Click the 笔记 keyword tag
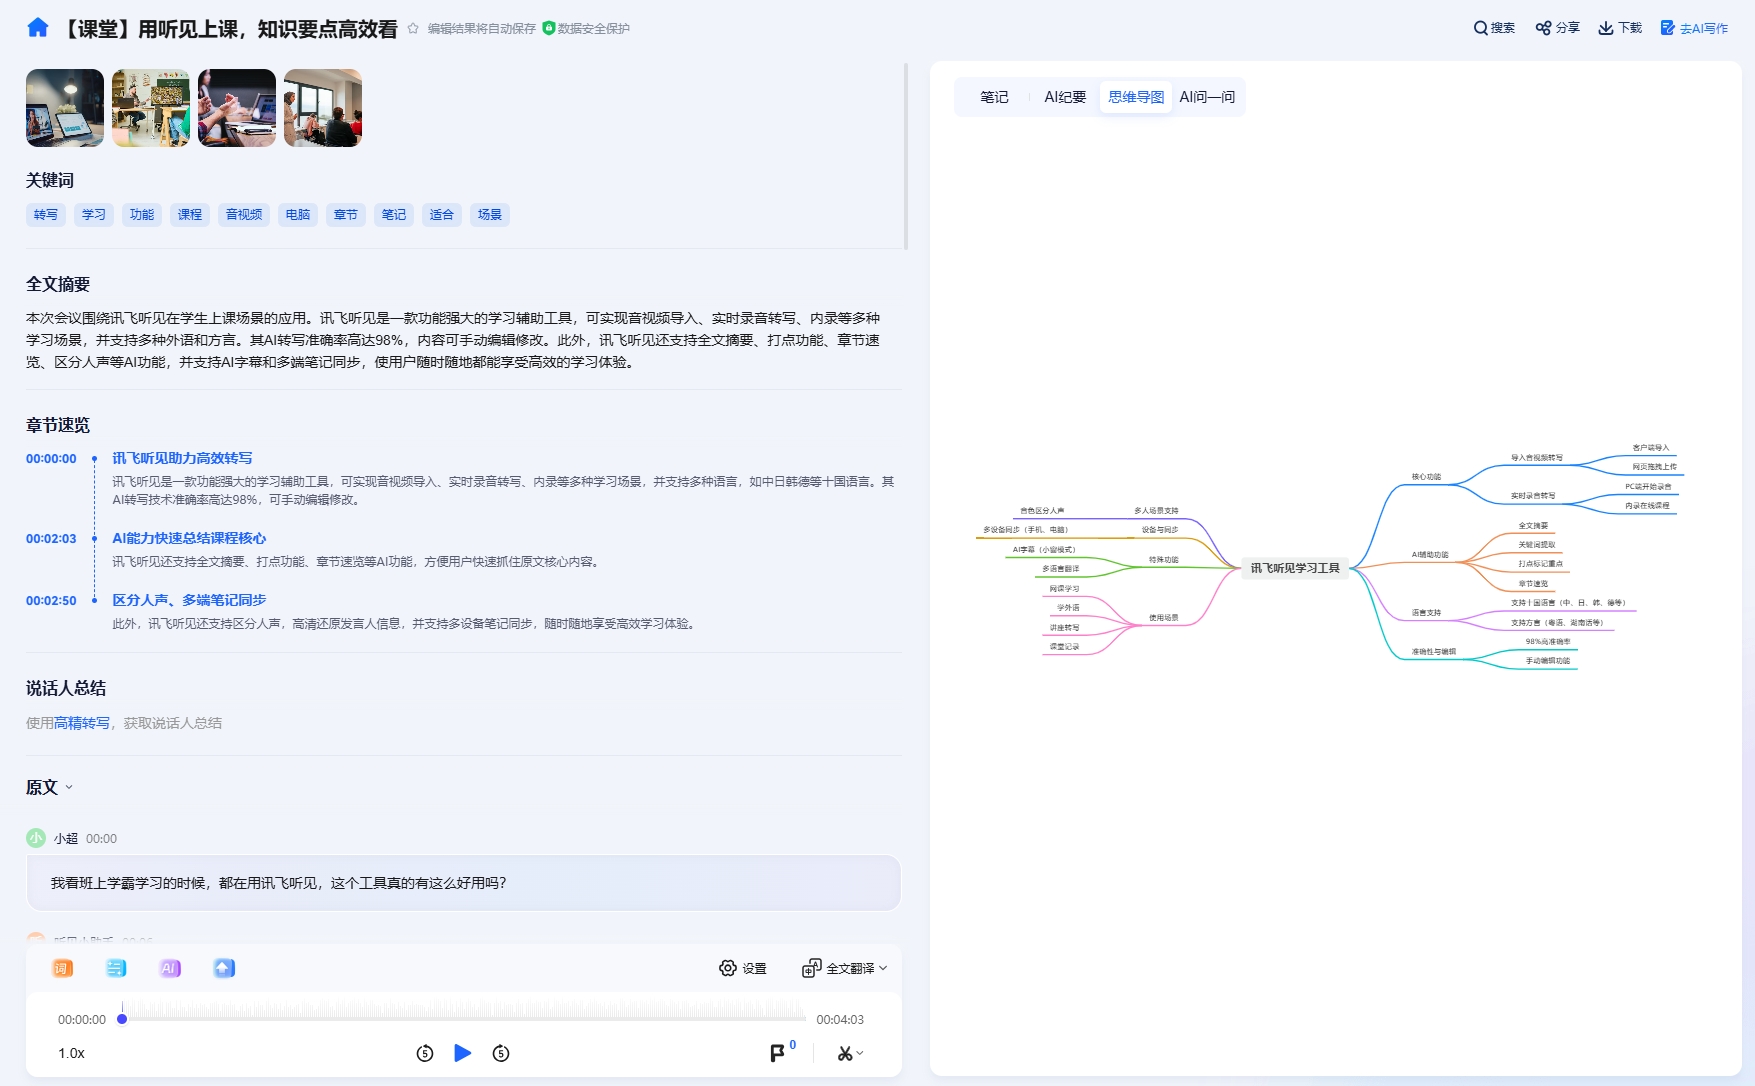The height and width of the screenshot is (1086, 1755). [394, 215]
